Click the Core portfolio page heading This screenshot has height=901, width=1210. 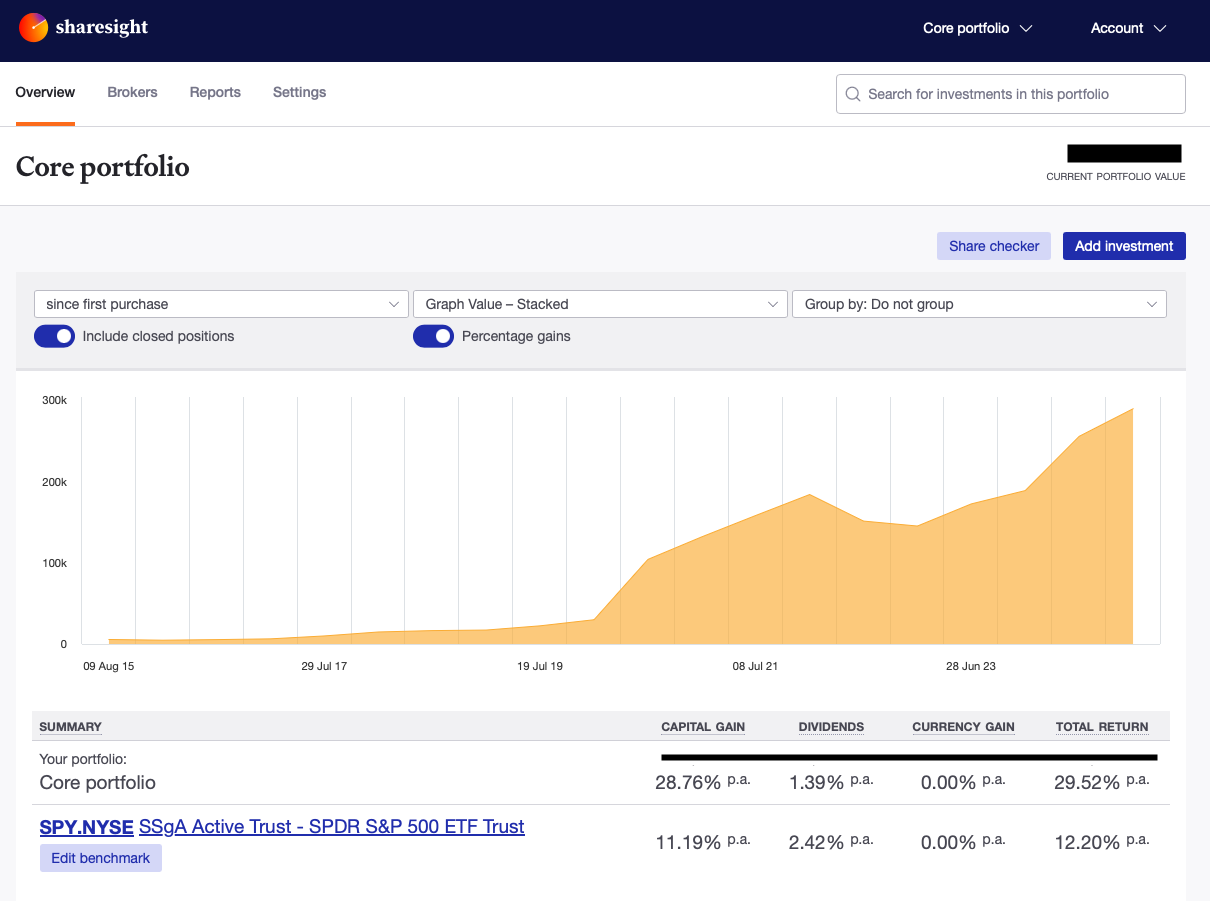pyautogui.click(x=102, y=166)
